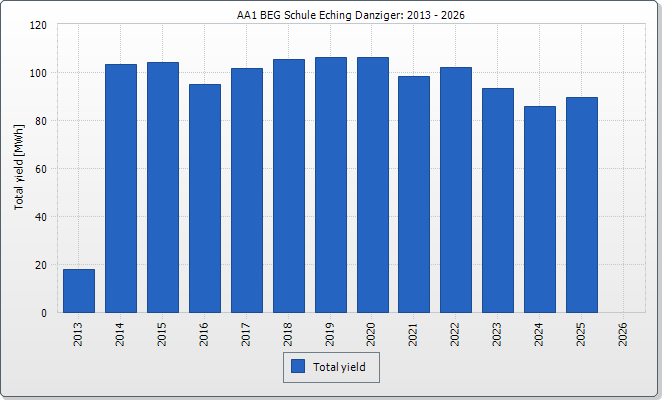662x400 pixels.
Task: Click the 2013 x-axis year label
Action: point(79,333)
